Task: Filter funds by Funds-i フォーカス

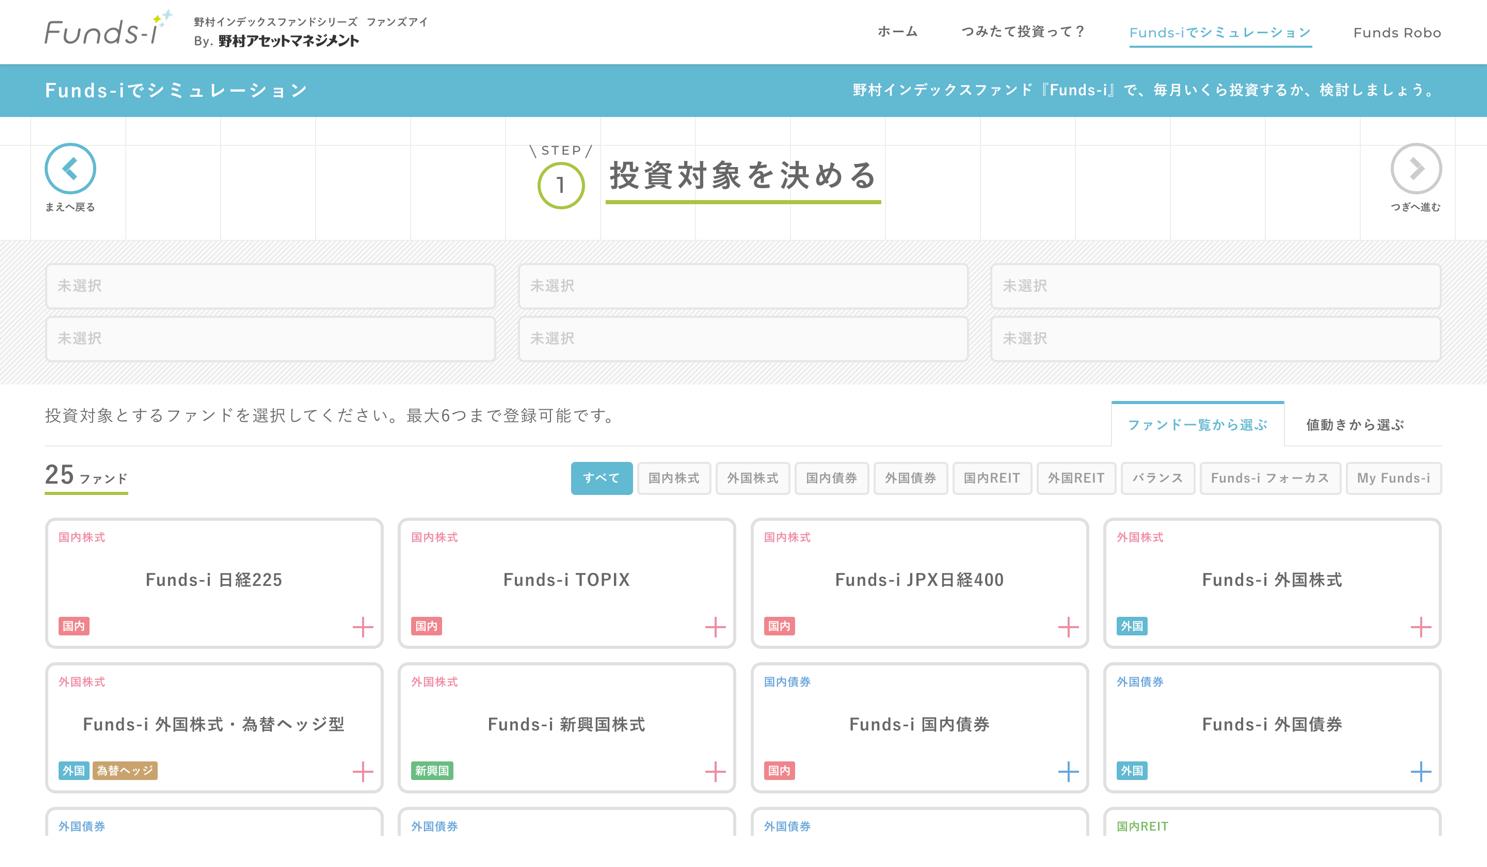Action: click(x=1270, y=478)
